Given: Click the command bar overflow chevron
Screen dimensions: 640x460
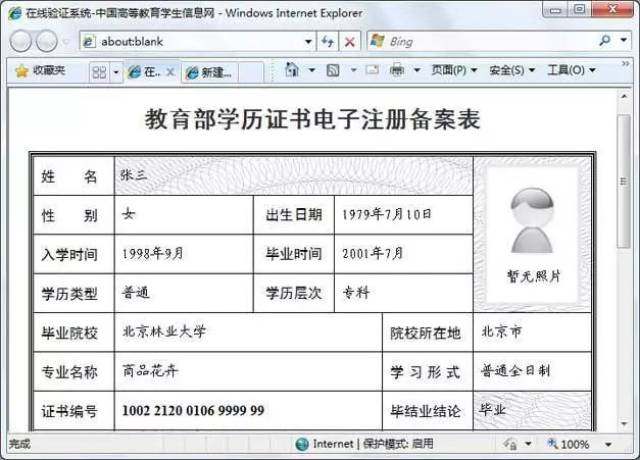Looking at the screenshot, I should coord(625,64).
